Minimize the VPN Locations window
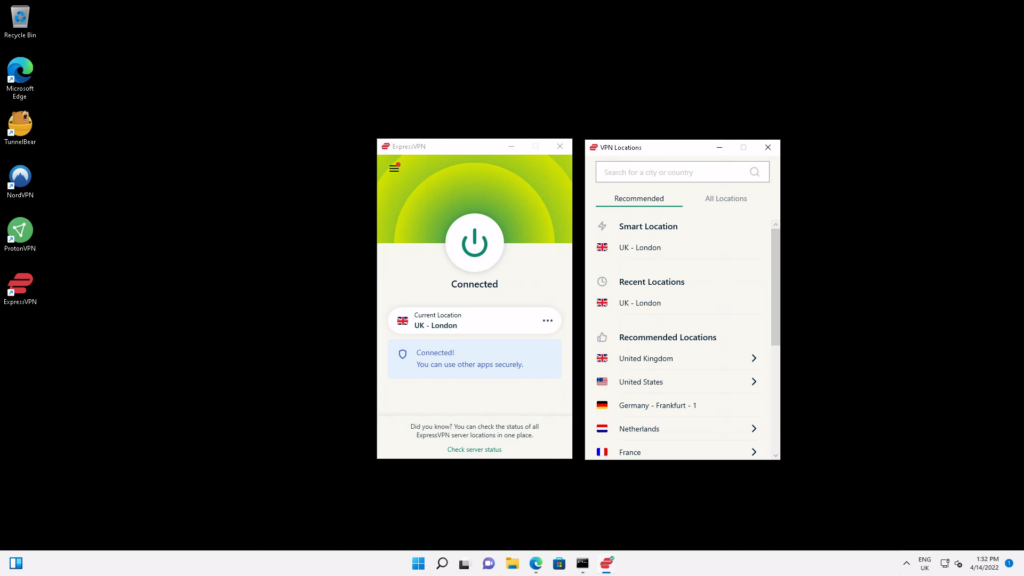Viewport: 1024px width, 576px height. (x=719, y=148)
